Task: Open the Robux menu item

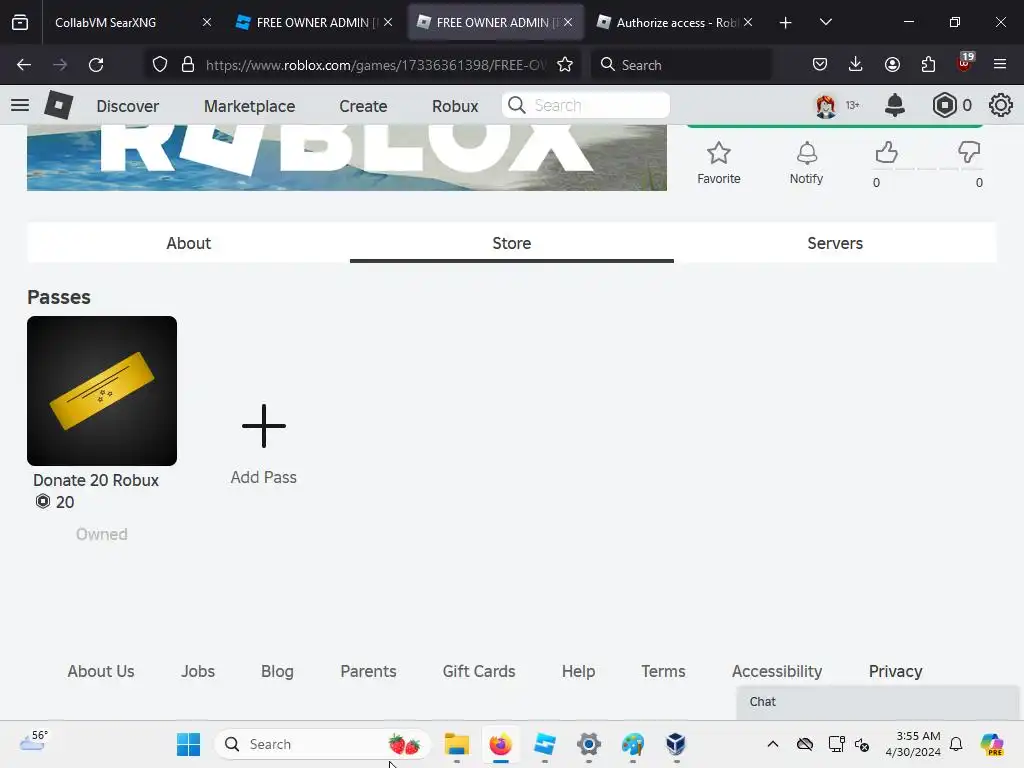Action: pyautogui.click(x=455, y=106)
